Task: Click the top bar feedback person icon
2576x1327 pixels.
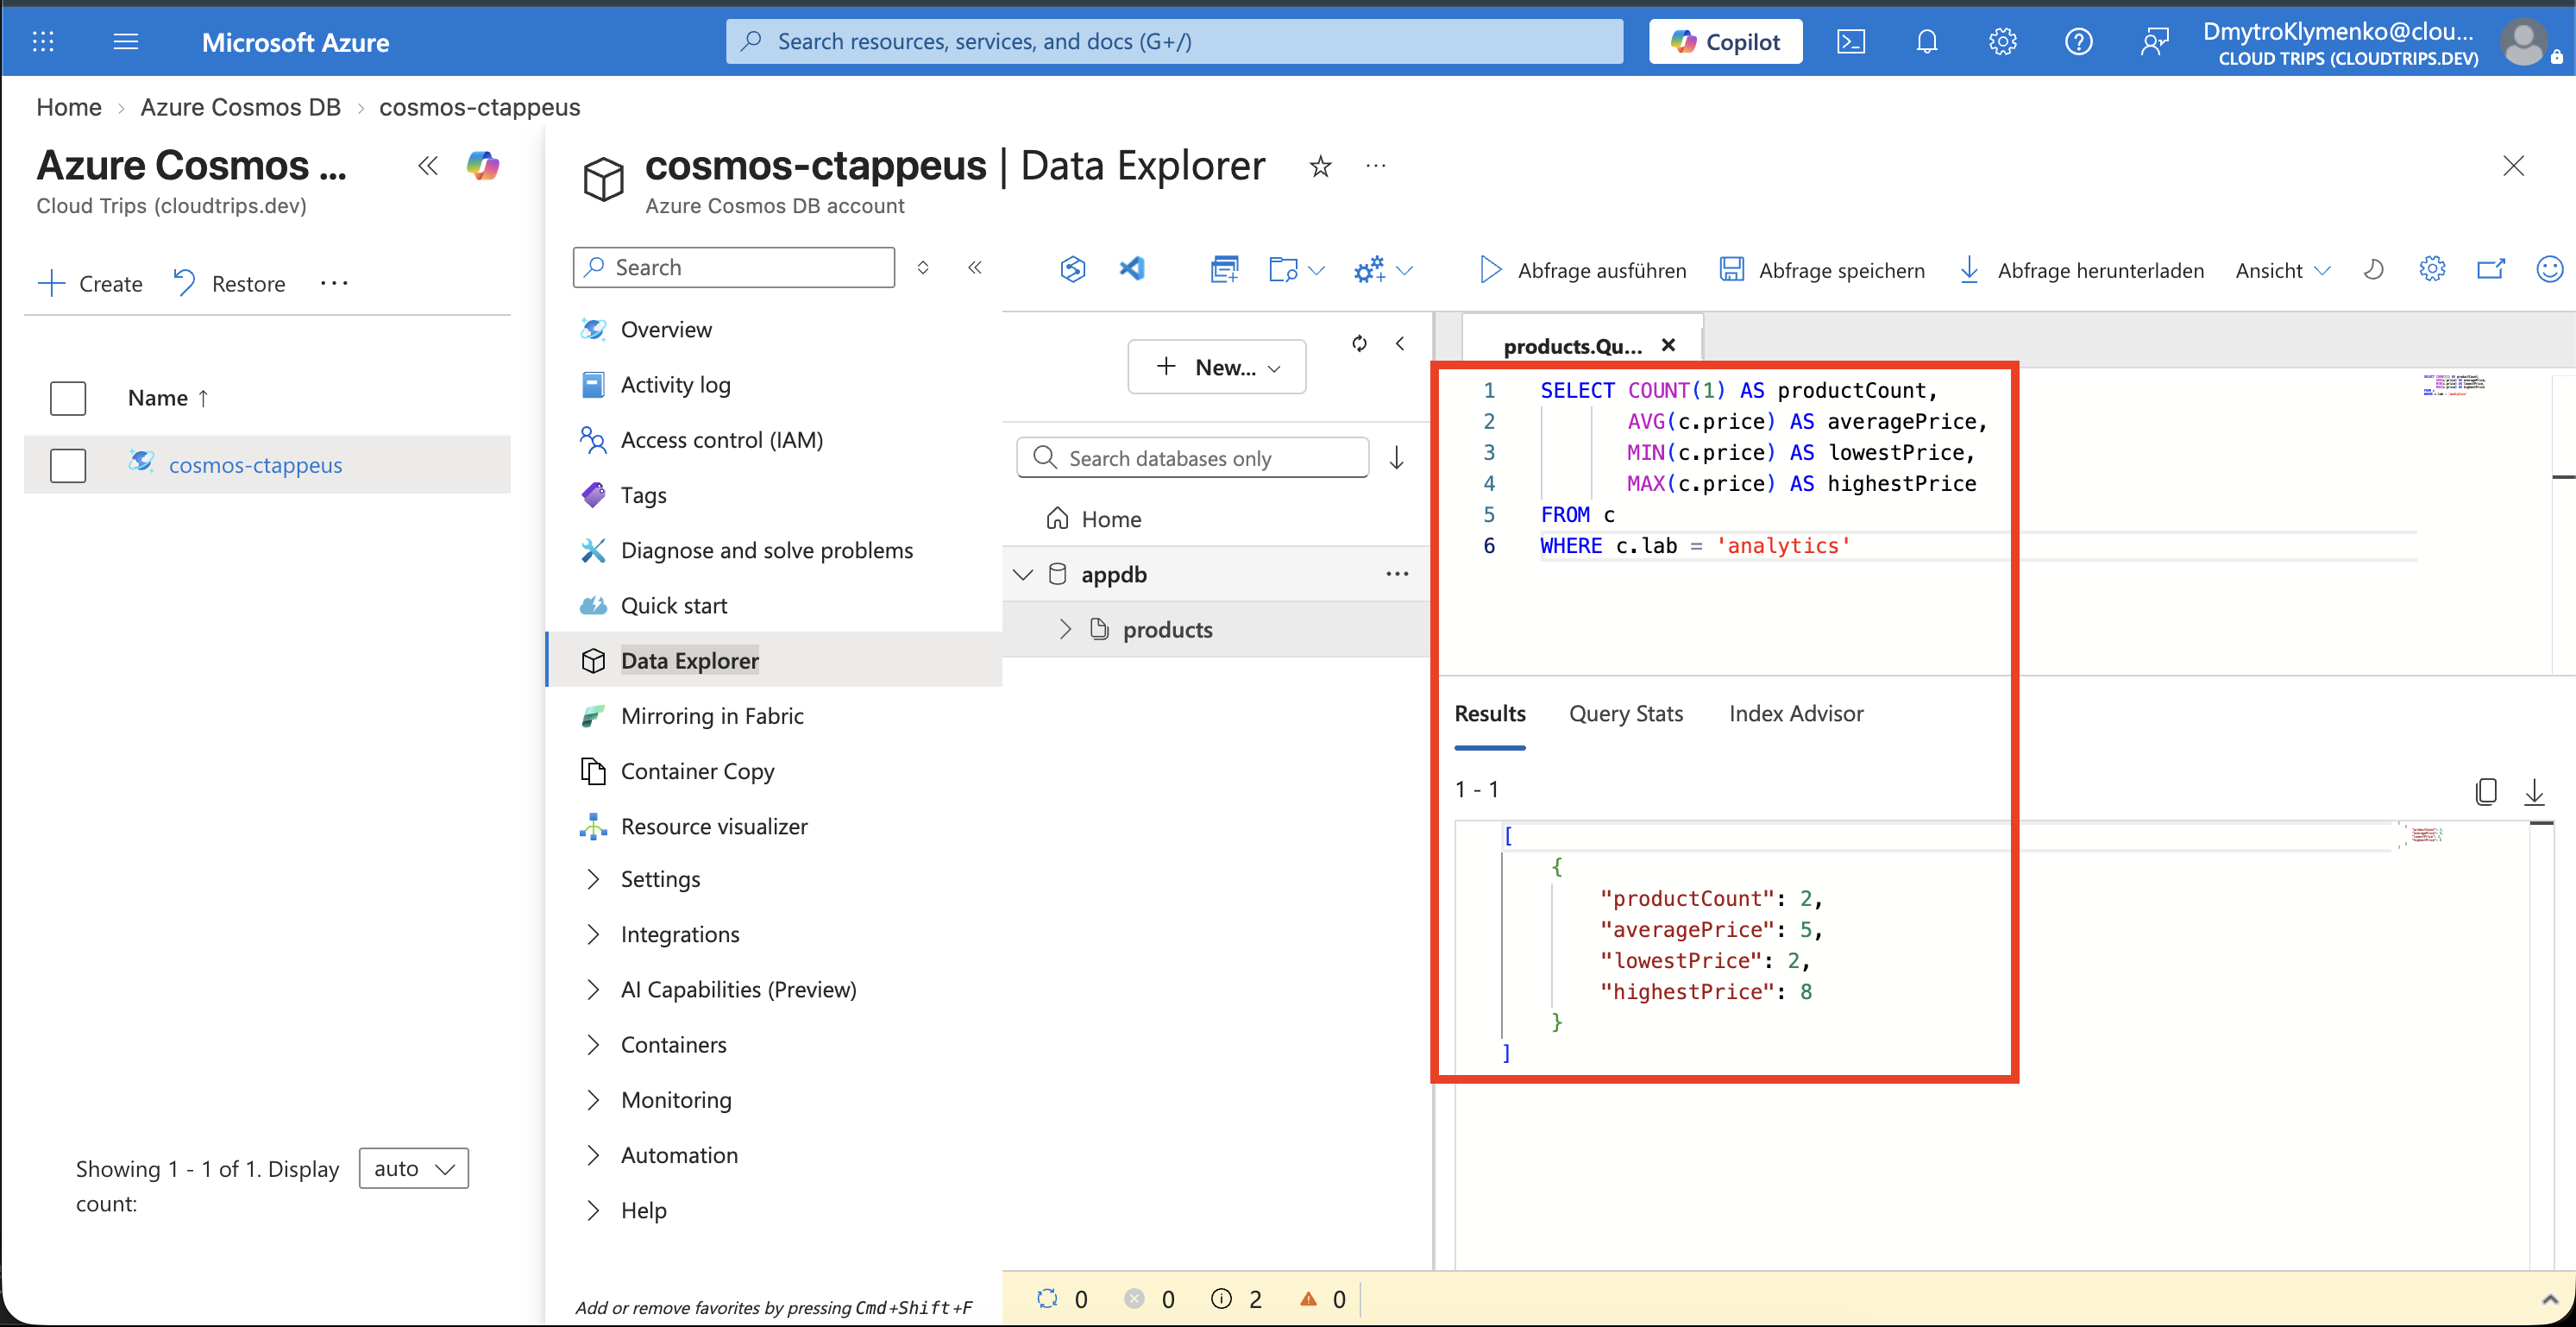Action: point(2155,41)
